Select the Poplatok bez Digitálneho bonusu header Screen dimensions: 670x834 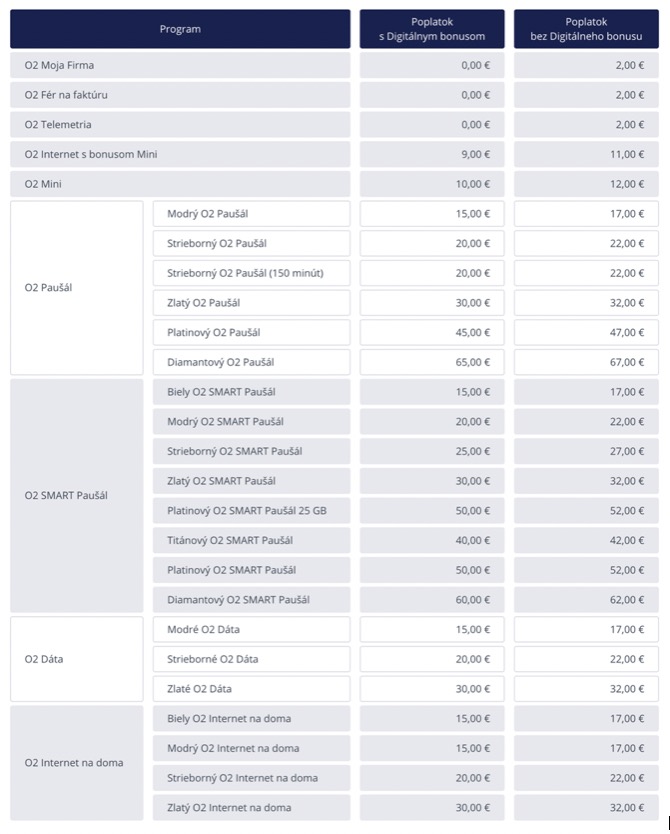pyautogui.click(x=586, y=29)
